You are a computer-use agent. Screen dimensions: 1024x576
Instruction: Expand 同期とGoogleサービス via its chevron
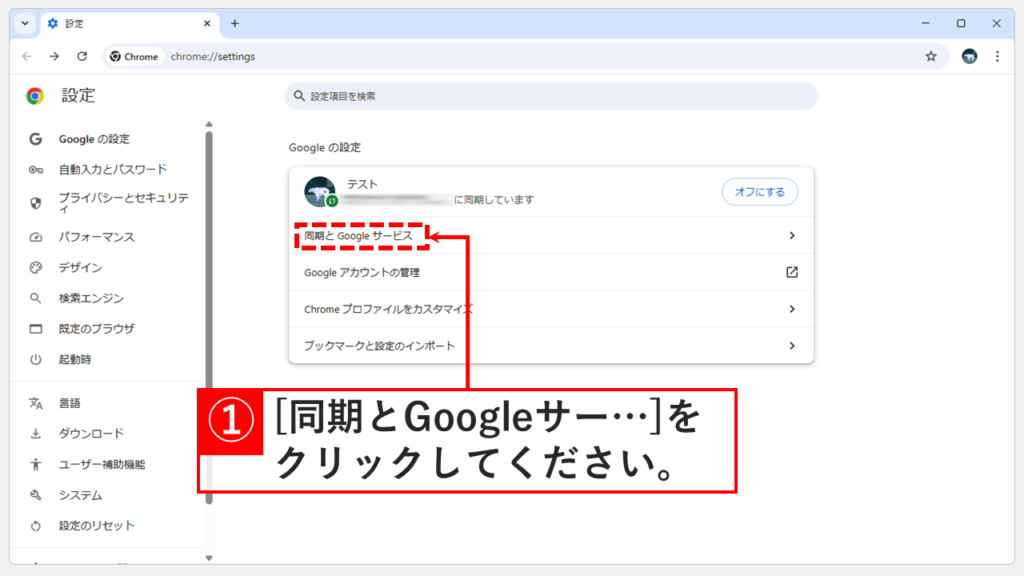[x=791, y=235]
